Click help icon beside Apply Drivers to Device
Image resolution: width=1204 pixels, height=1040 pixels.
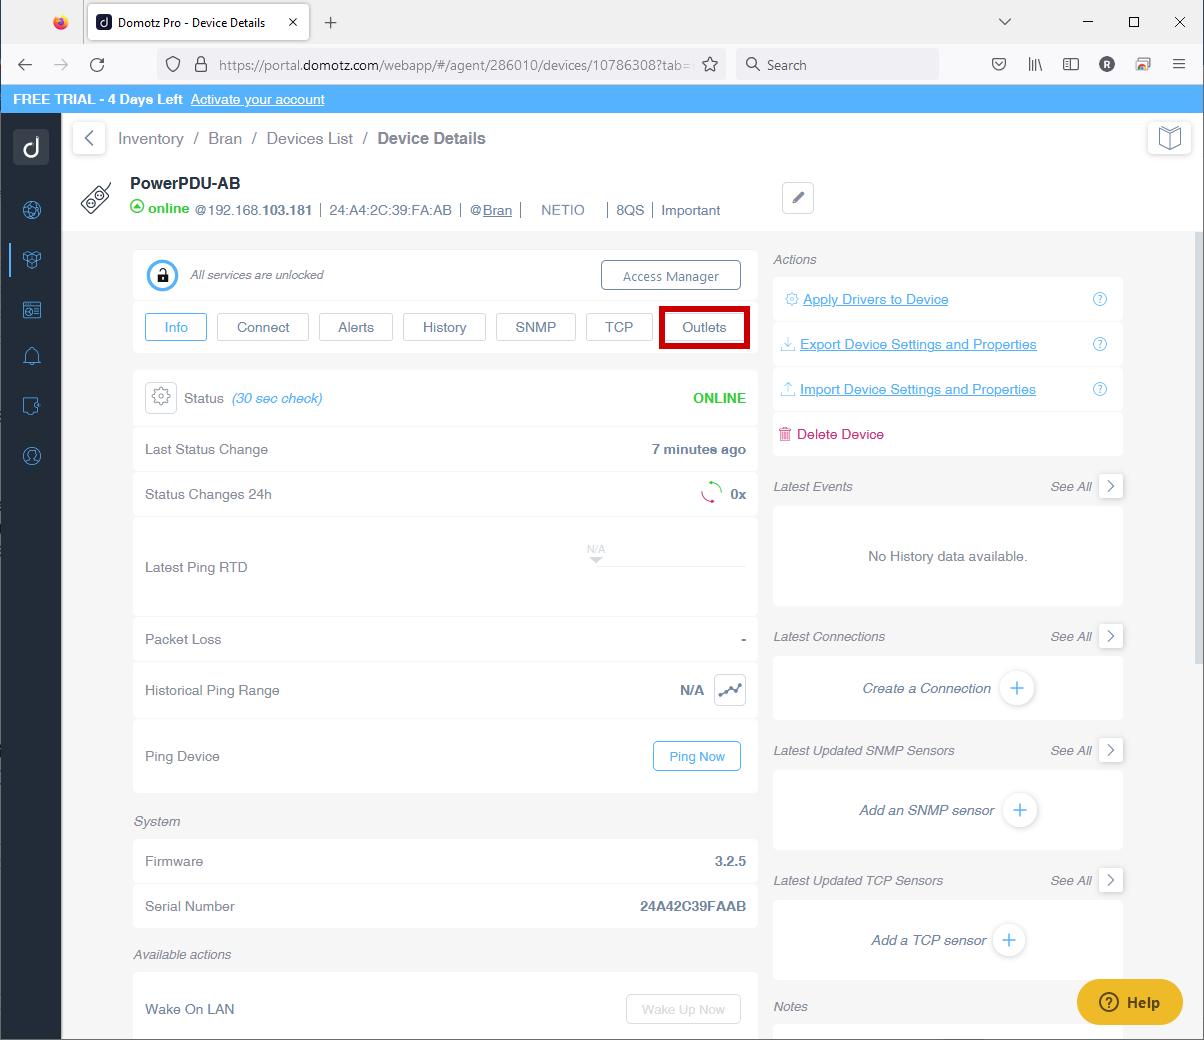(1100, 299)
